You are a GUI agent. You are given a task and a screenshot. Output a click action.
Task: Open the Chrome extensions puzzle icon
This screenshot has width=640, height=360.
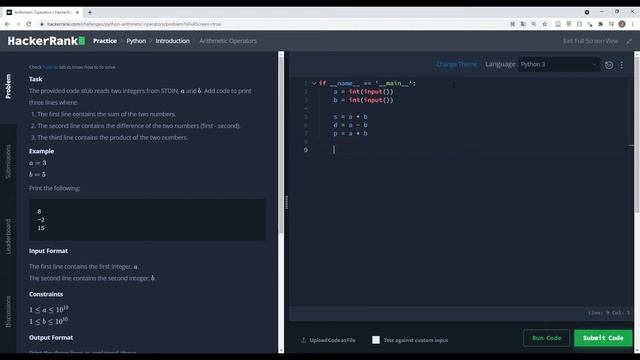pyautogui.click(x=600, y=24)
